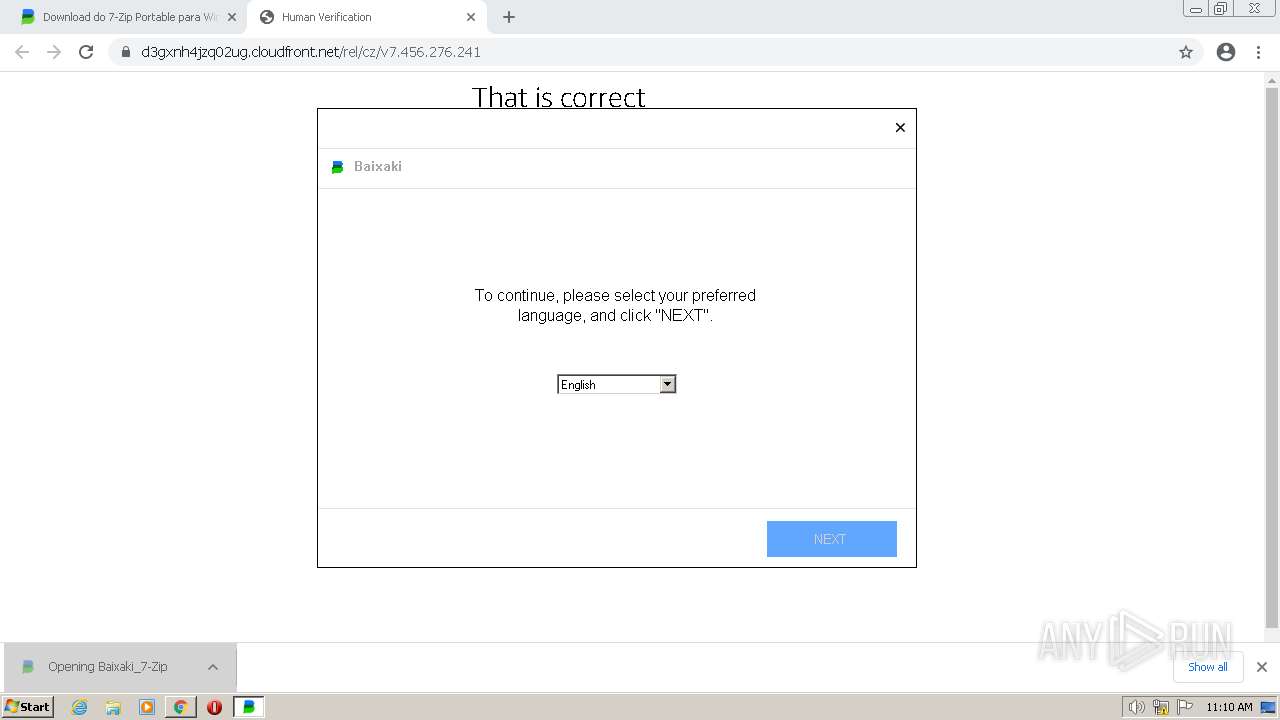Open Chrome three-dot menu
The width and height of the screenshot is (1280, 720).
click(x=1259, y=52)
